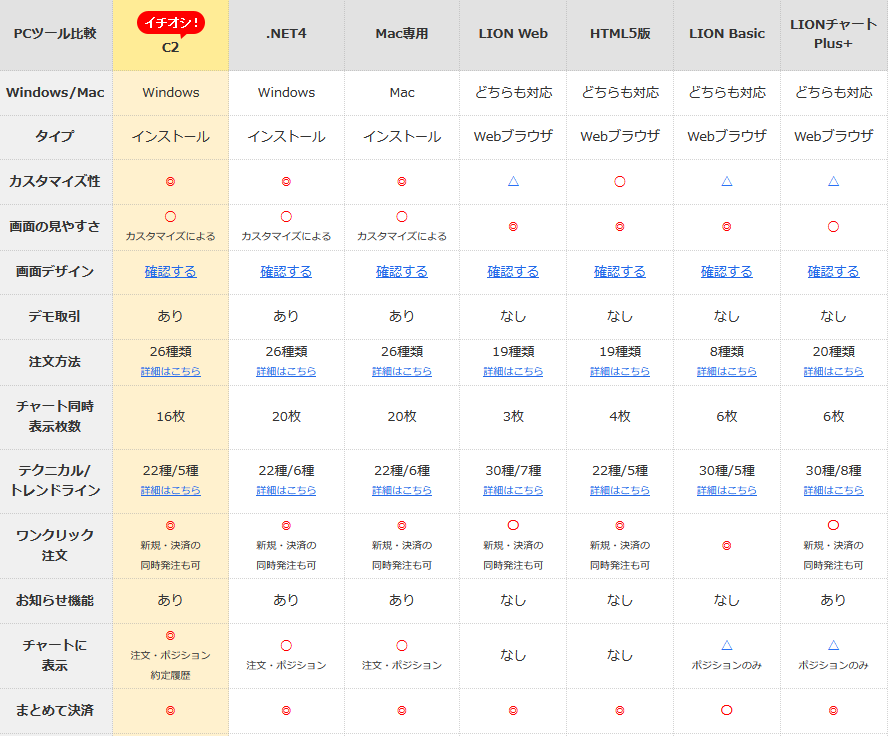Open 確認する link in LION Web column
The height and width of the screenshot is (736, 888).
click(x=513, y=272)
